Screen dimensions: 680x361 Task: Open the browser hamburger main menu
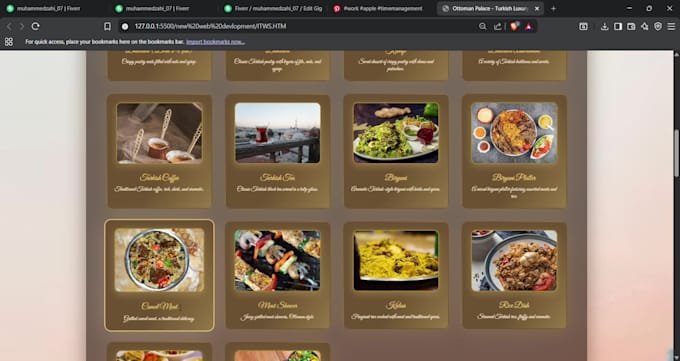tap(671, 26)
